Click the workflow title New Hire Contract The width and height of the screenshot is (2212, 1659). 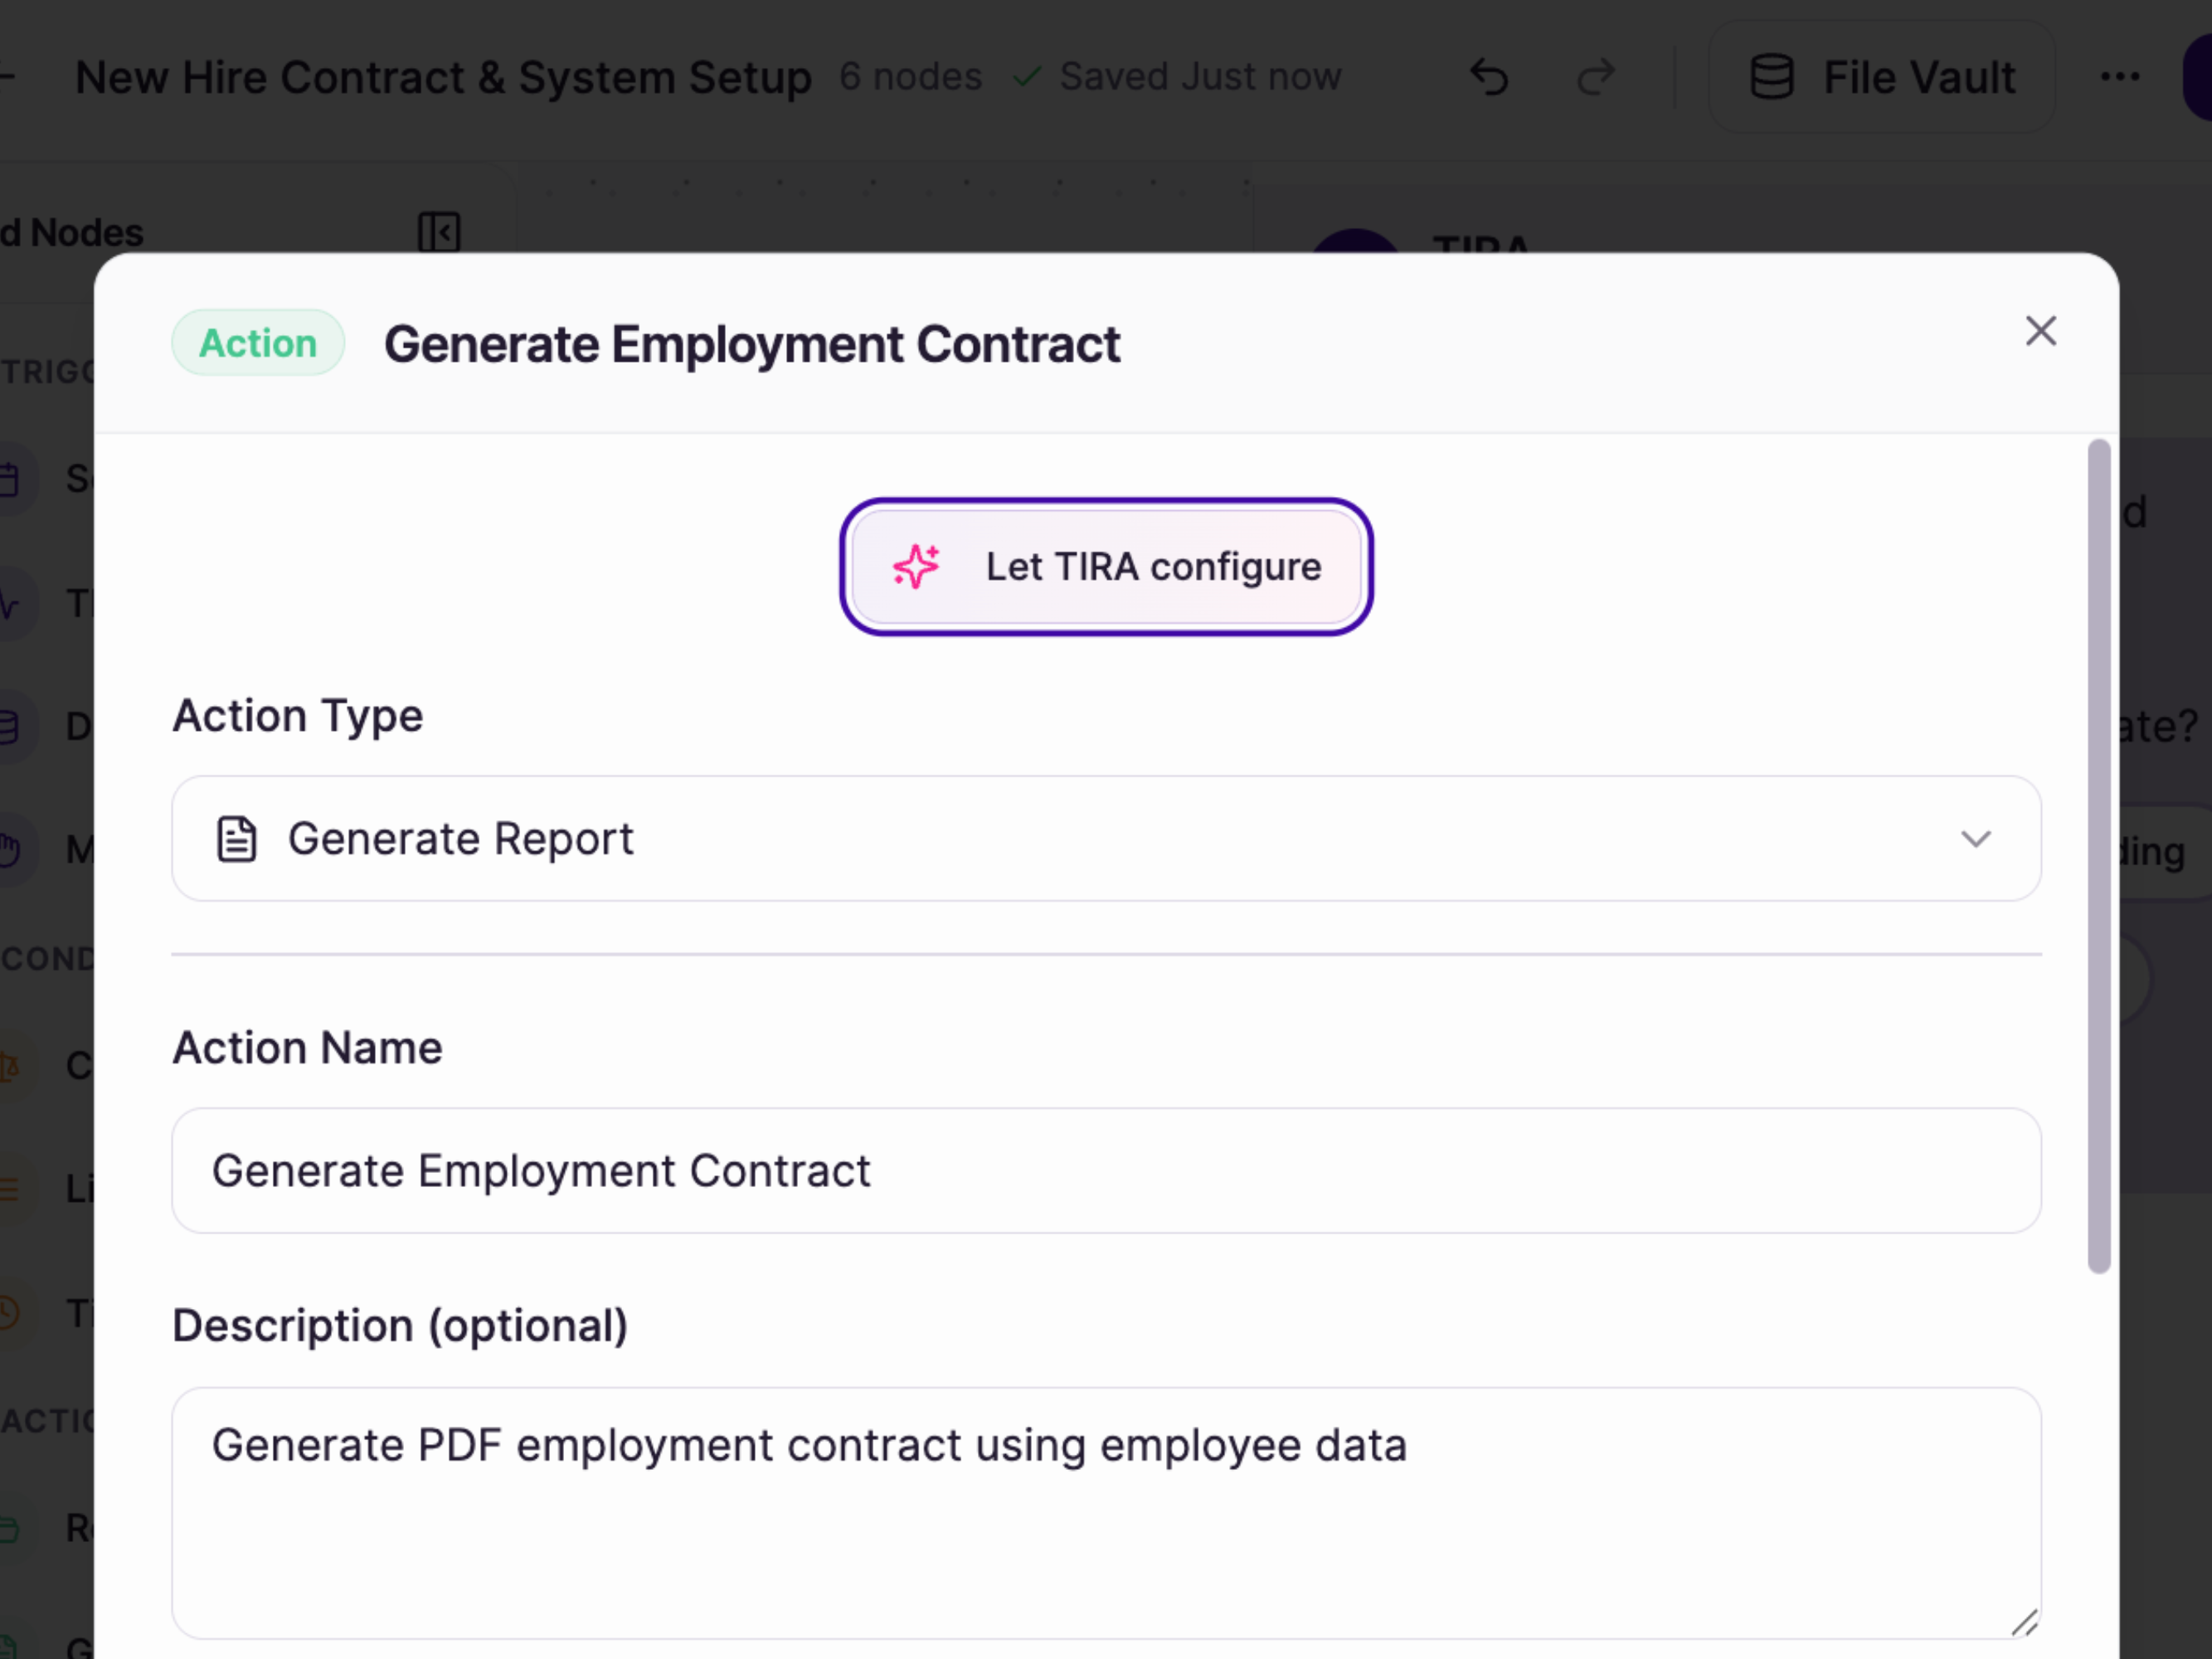[x=443, y=77]
